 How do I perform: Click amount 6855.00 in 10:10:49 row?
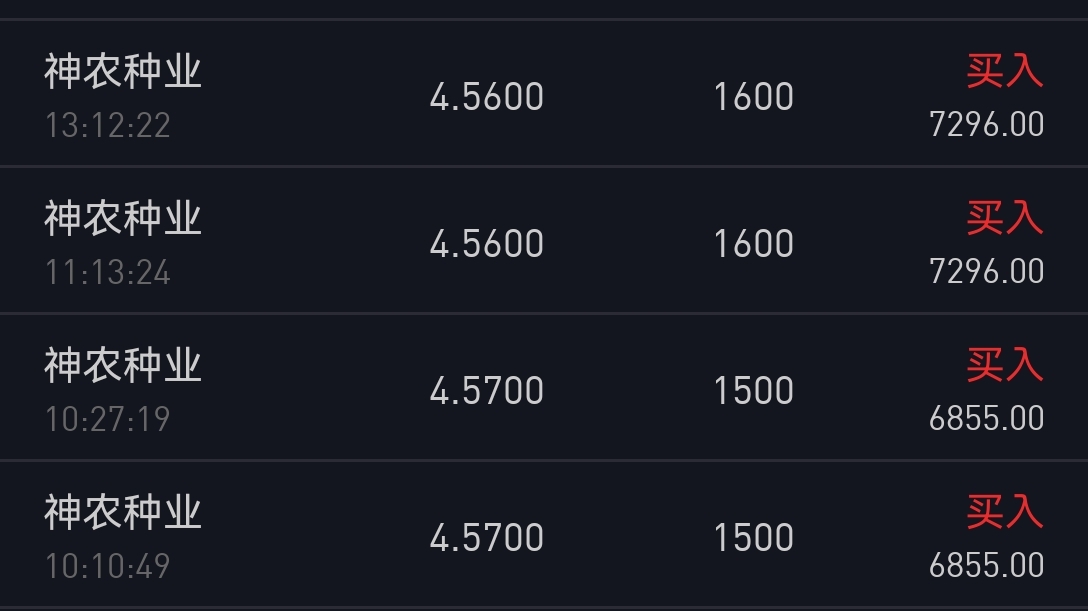tap(987, 565)
